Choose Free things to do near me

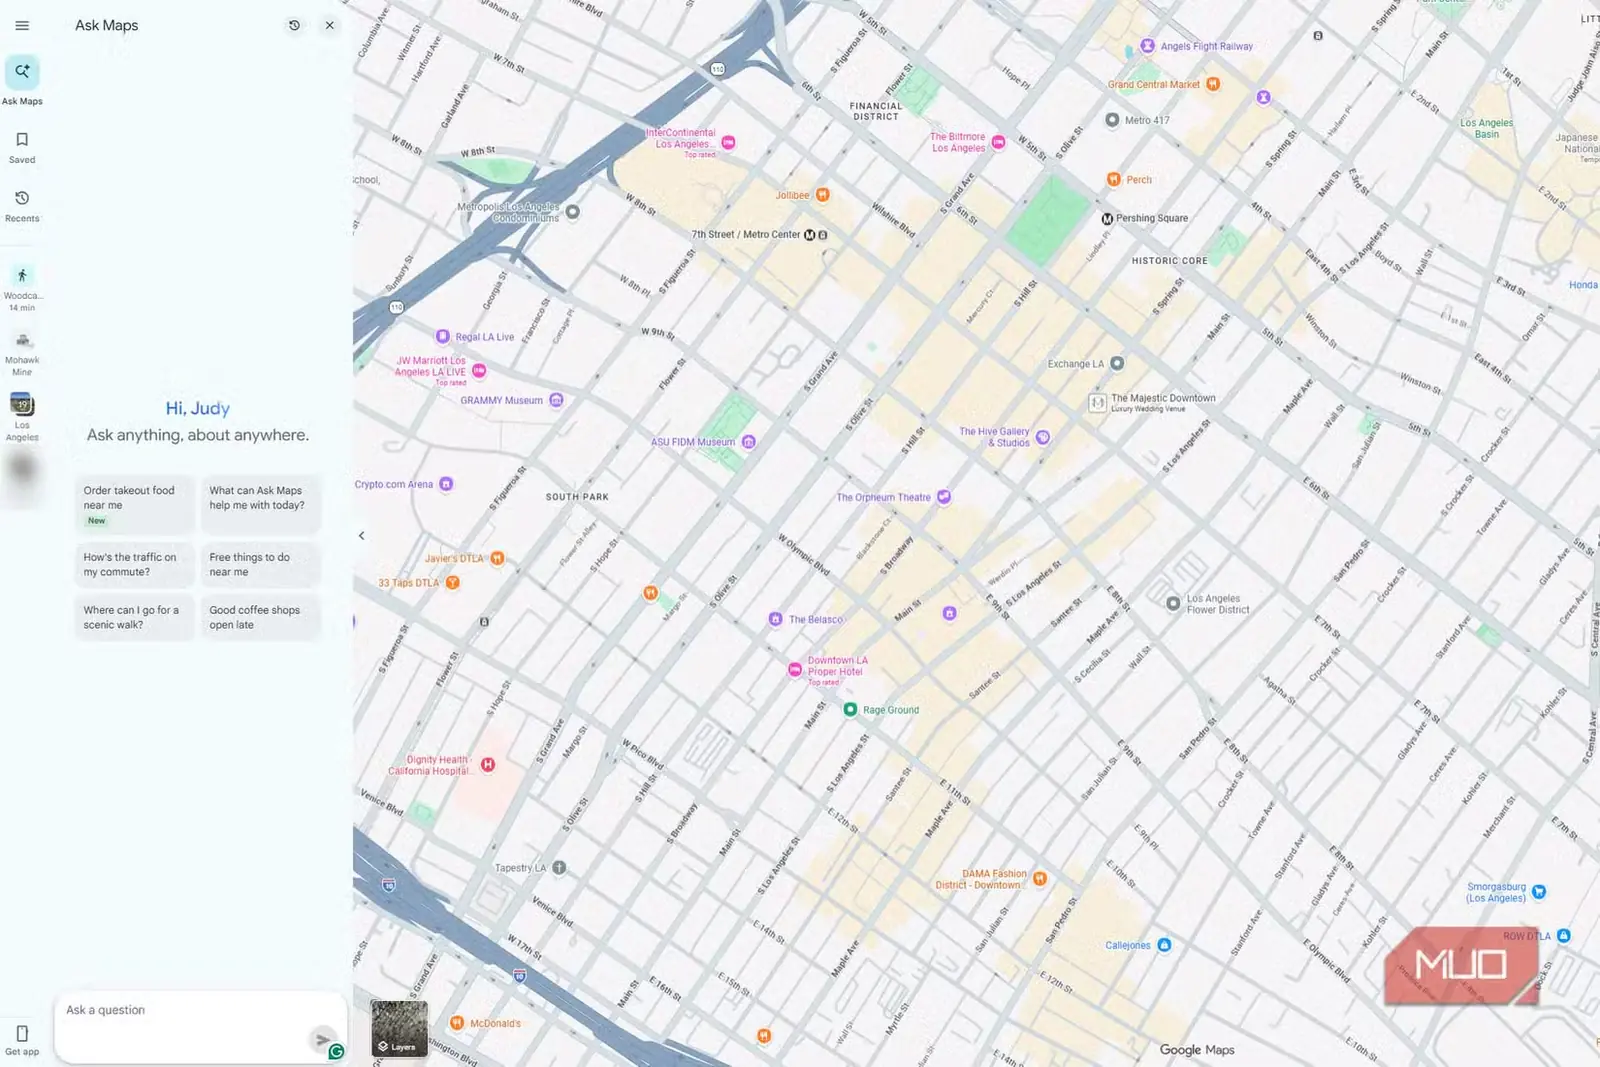click(x=262, y=565)
